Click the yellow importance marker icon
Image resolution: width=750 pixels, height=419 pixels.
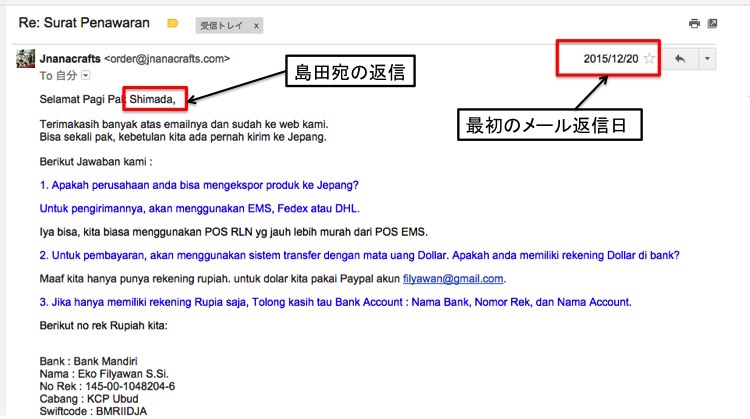pos(173,23)
